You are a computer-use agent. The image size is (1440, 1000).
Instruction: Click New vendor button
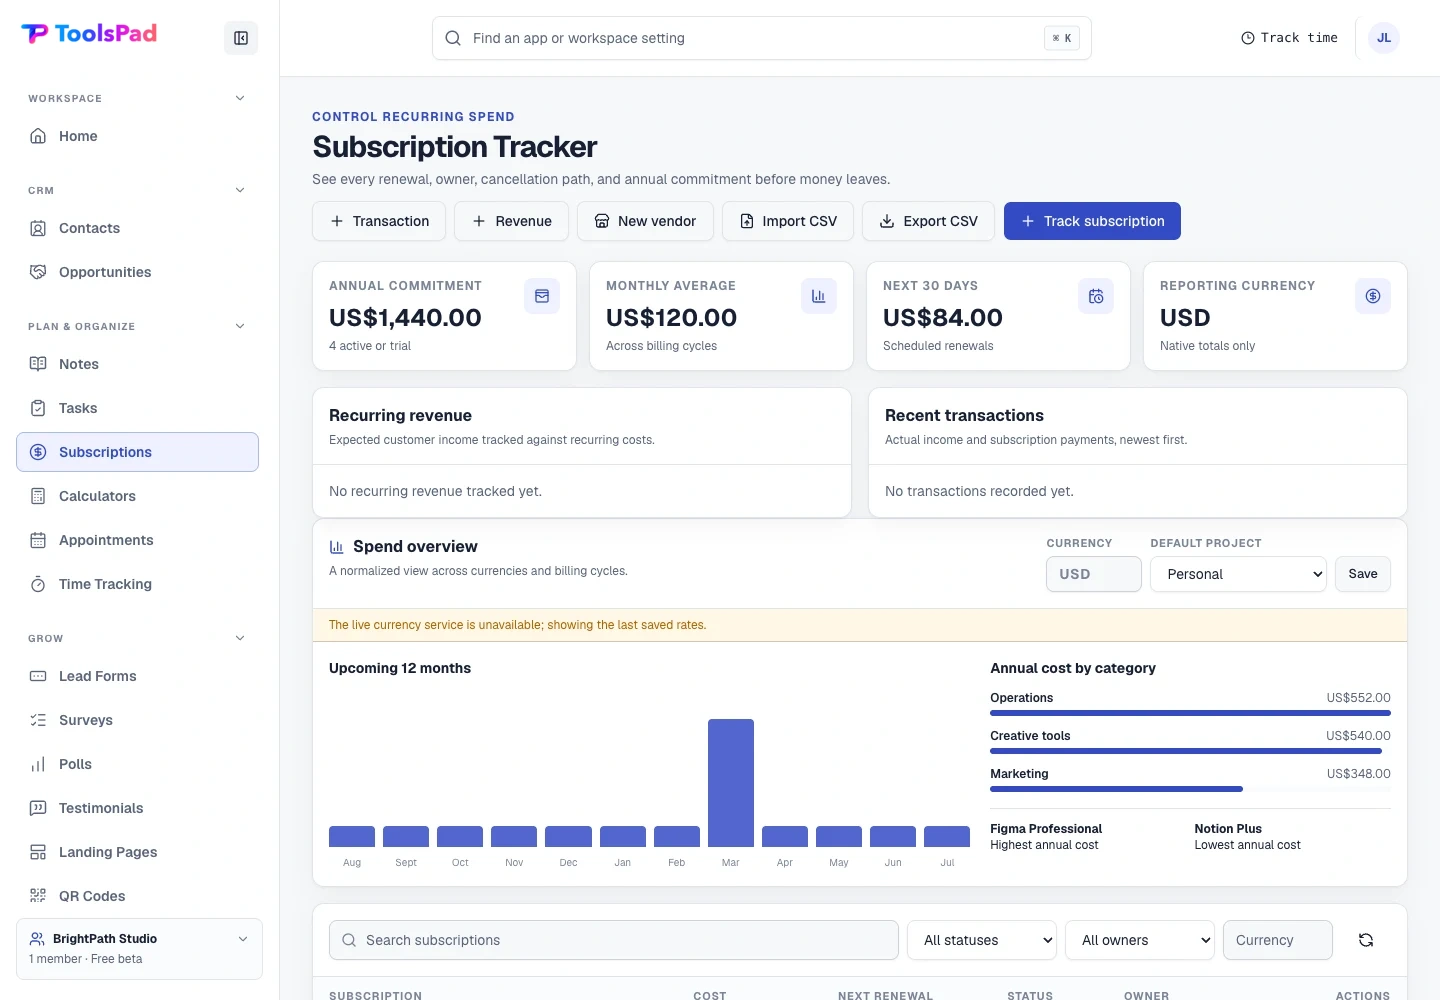pyautogui.click(x=645, y=221)
